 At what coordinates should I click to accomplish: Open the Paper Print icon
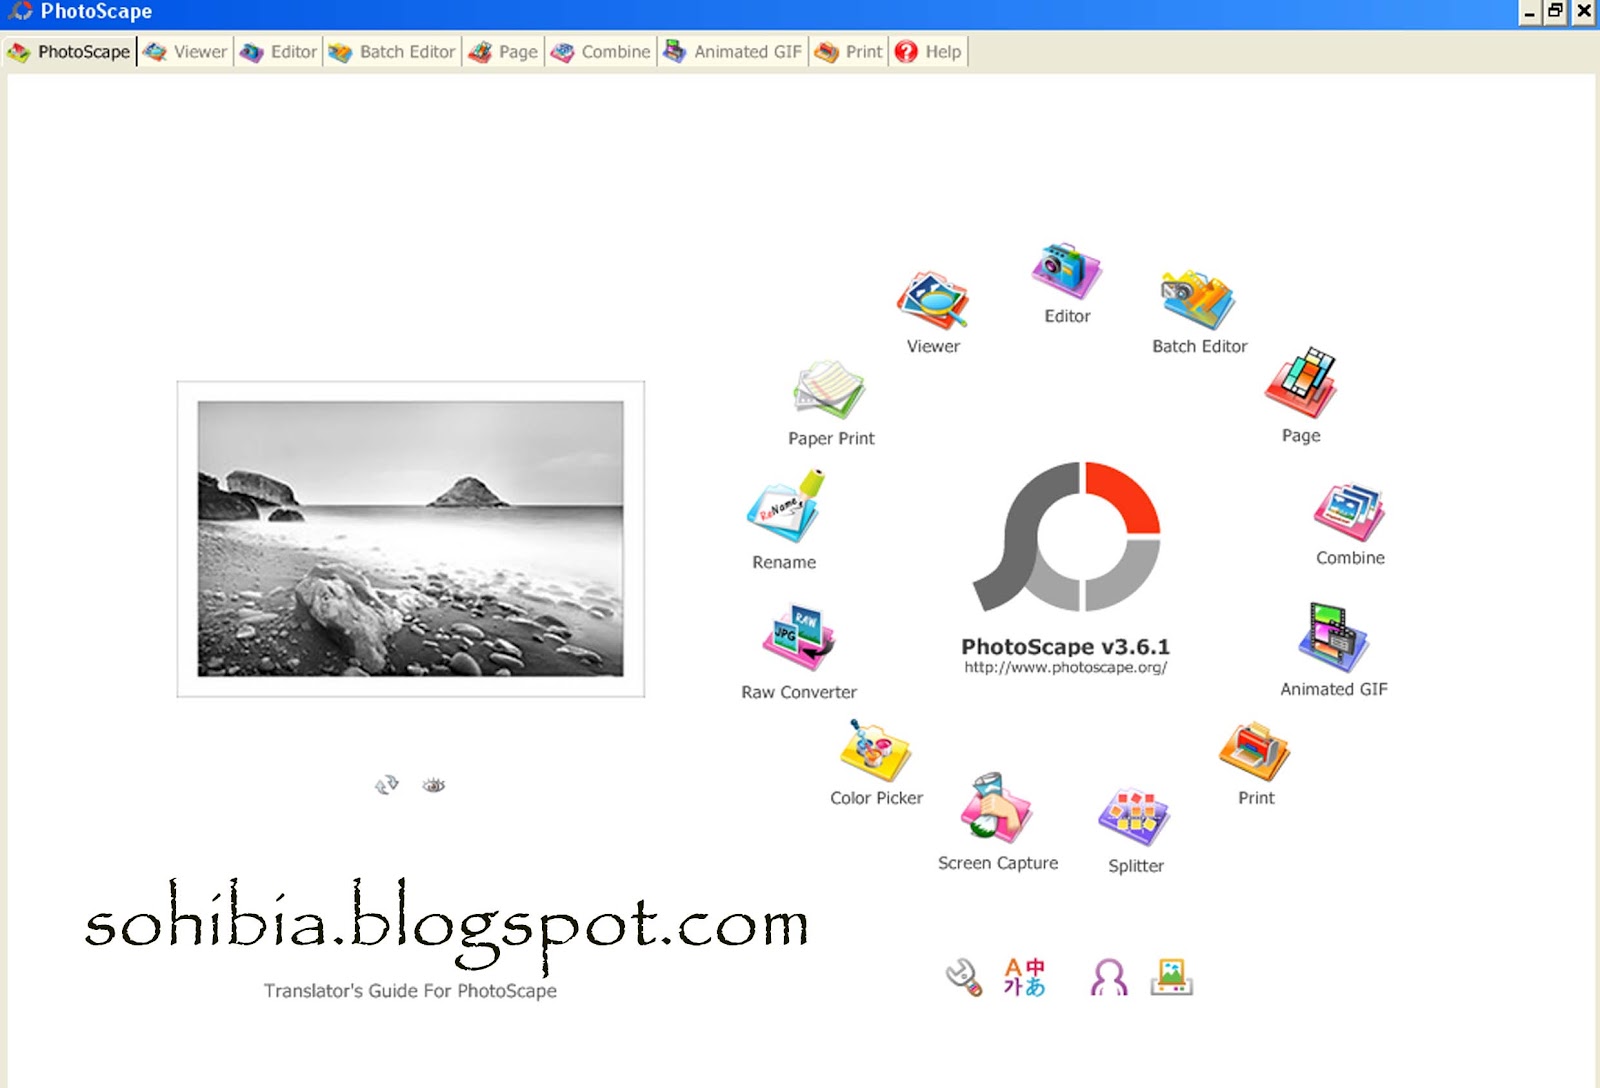pos(829,390)
